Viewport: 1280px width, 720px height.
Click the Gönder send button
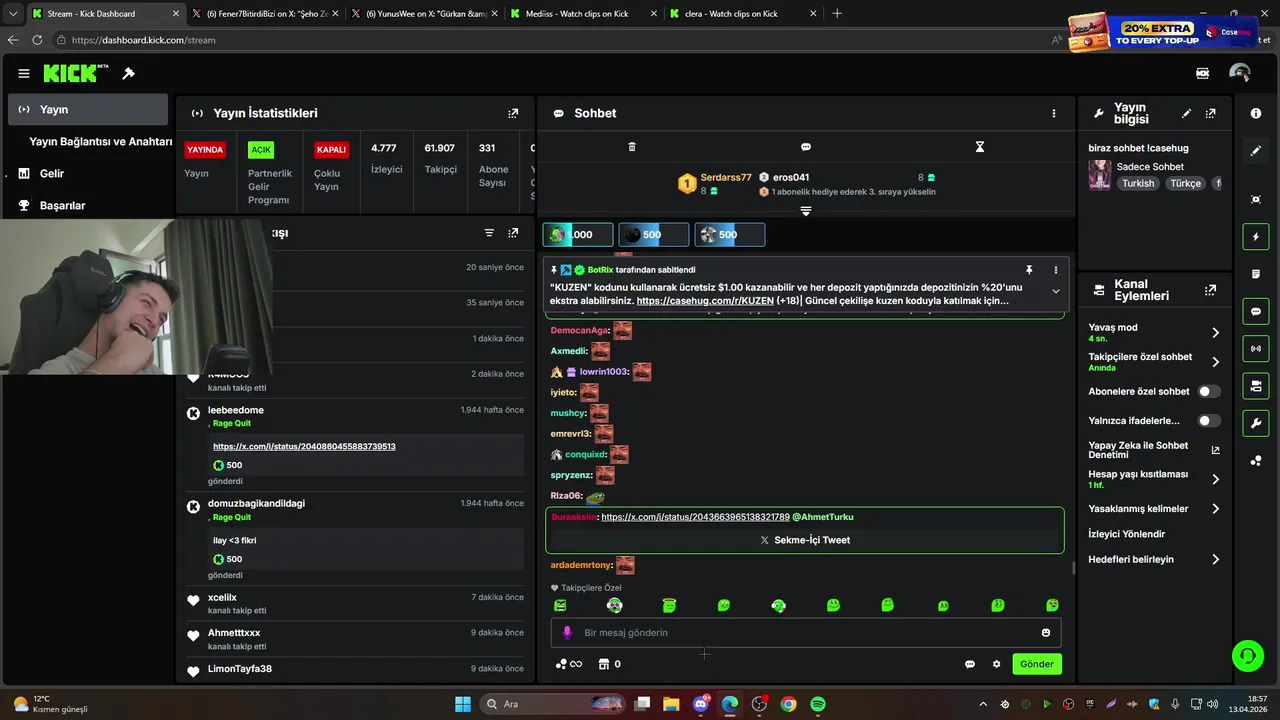point(1036,664)
